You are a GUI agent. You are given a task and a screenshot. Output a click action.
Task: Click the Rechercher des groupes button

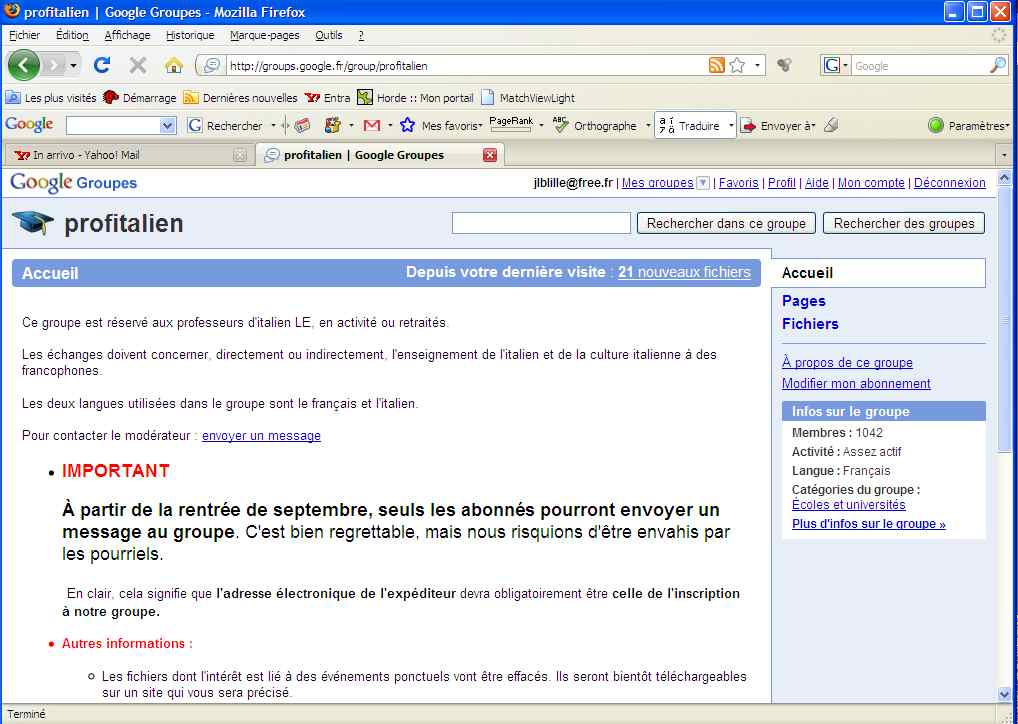coord(904,223)
